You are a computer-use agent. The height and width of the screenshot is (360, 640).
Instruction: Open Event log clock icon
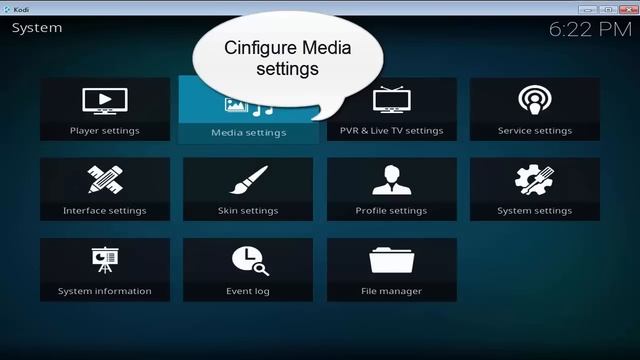click(x=250, y=260)
